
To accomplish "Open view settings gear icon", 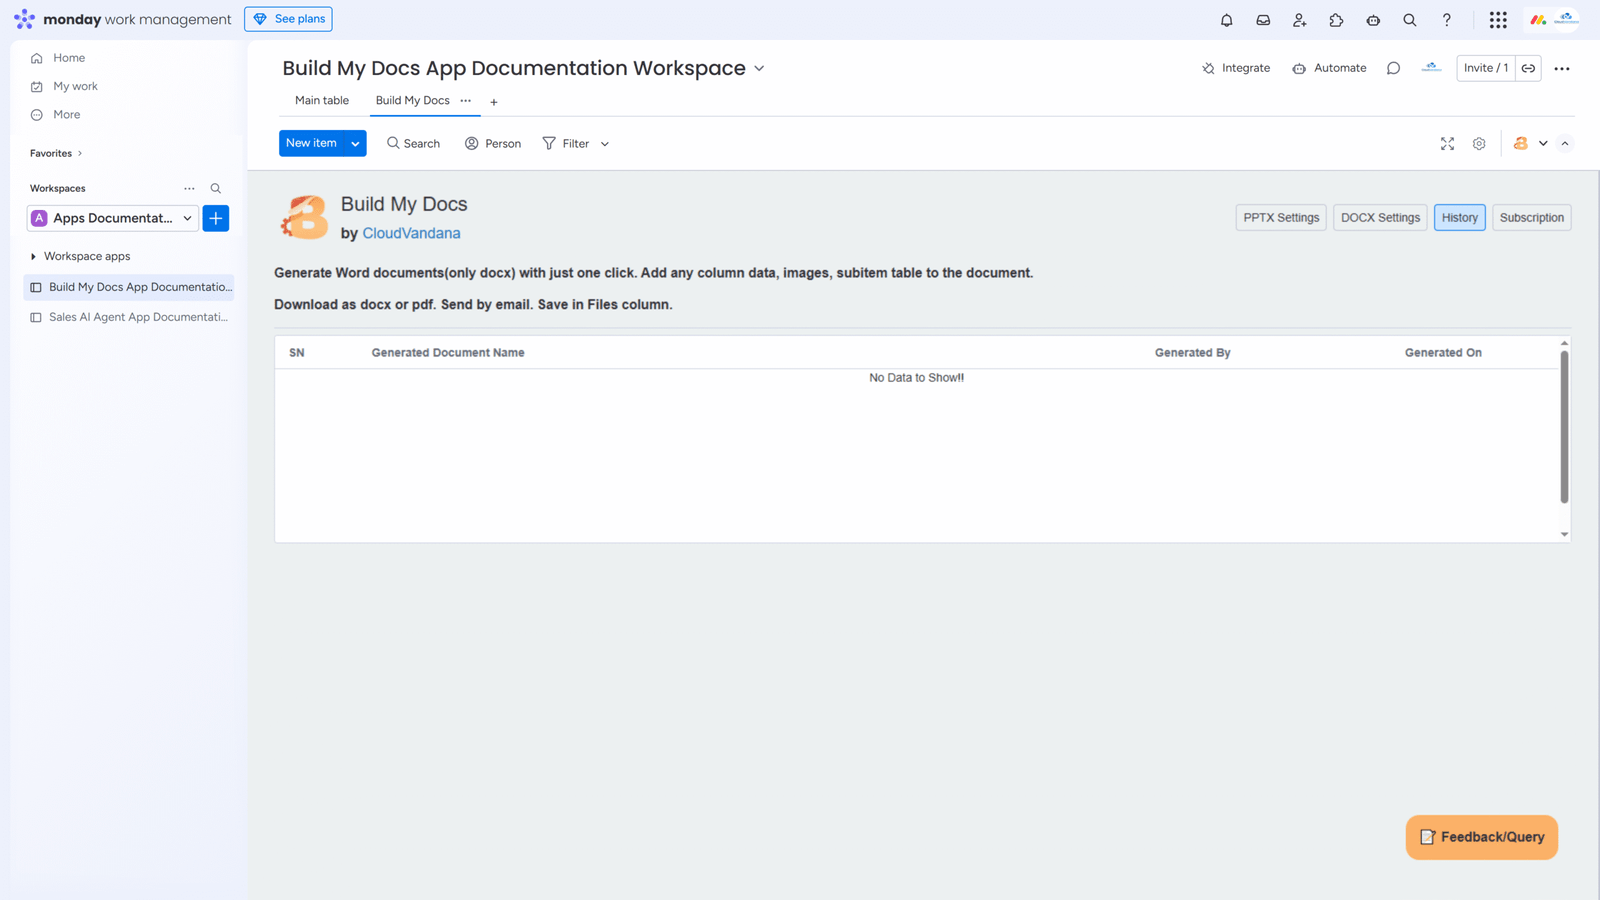I will pyautogui.click(x=1479, y=144).
